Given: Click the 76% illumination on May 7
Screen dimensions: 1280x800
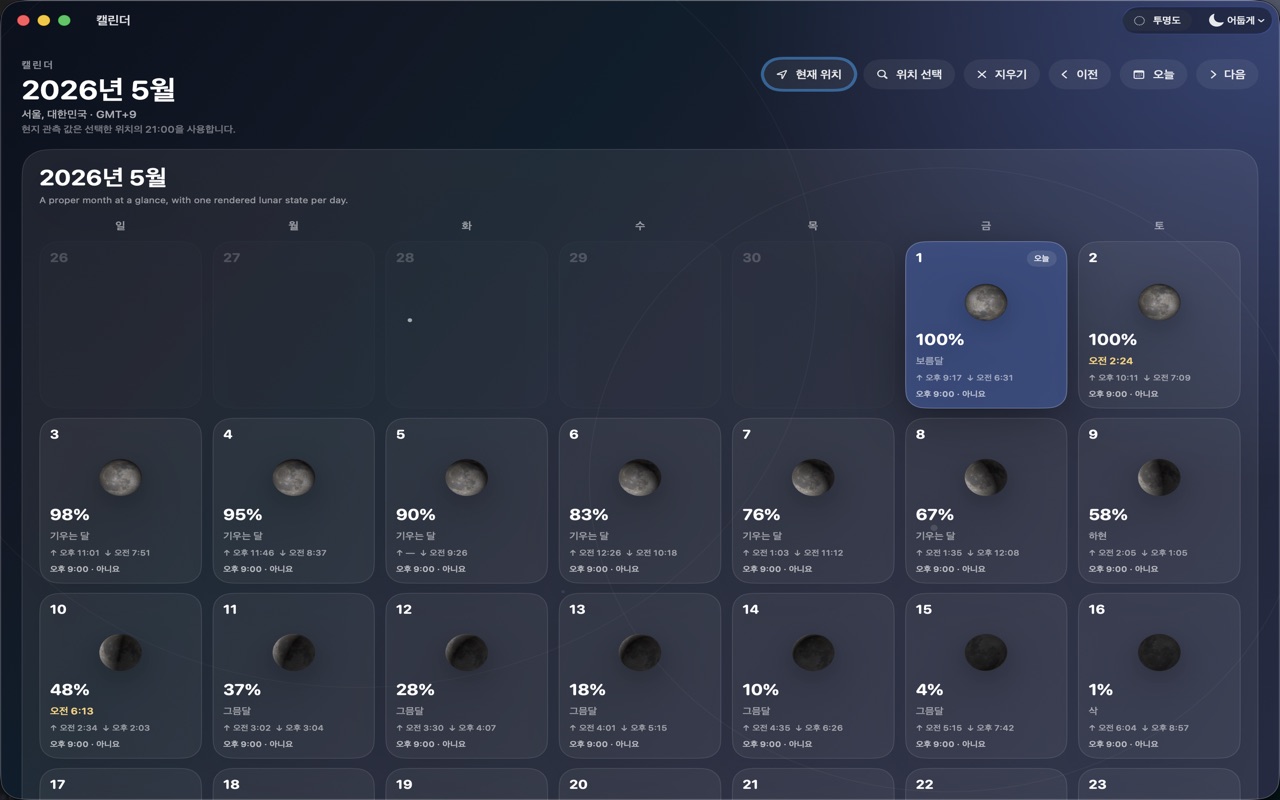Looking at the screenshot, I should (x=762, y=515).
